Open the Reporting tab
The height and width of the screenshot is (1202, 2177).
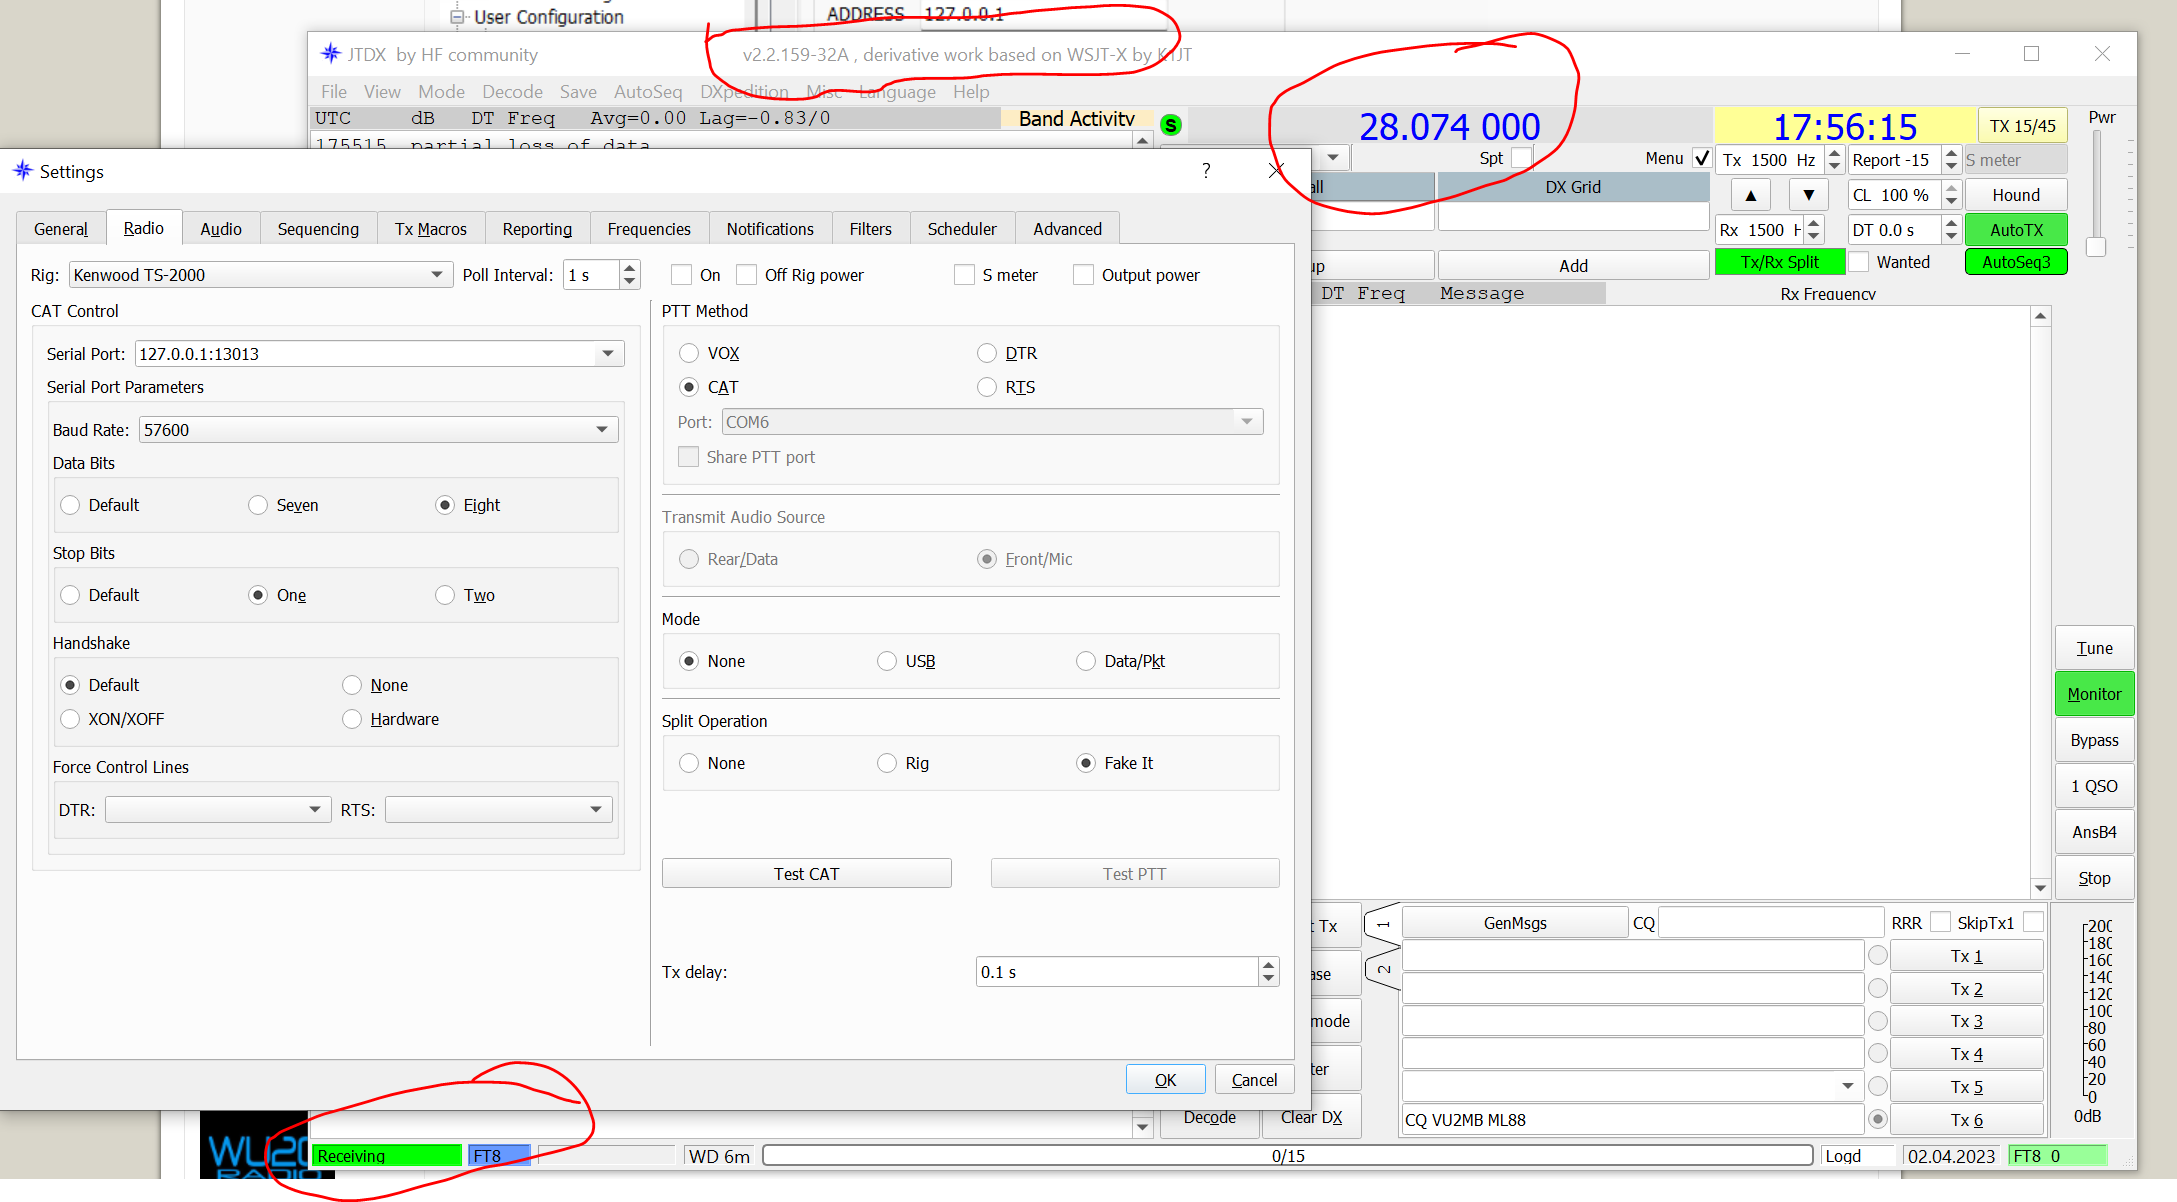[537, 229]
